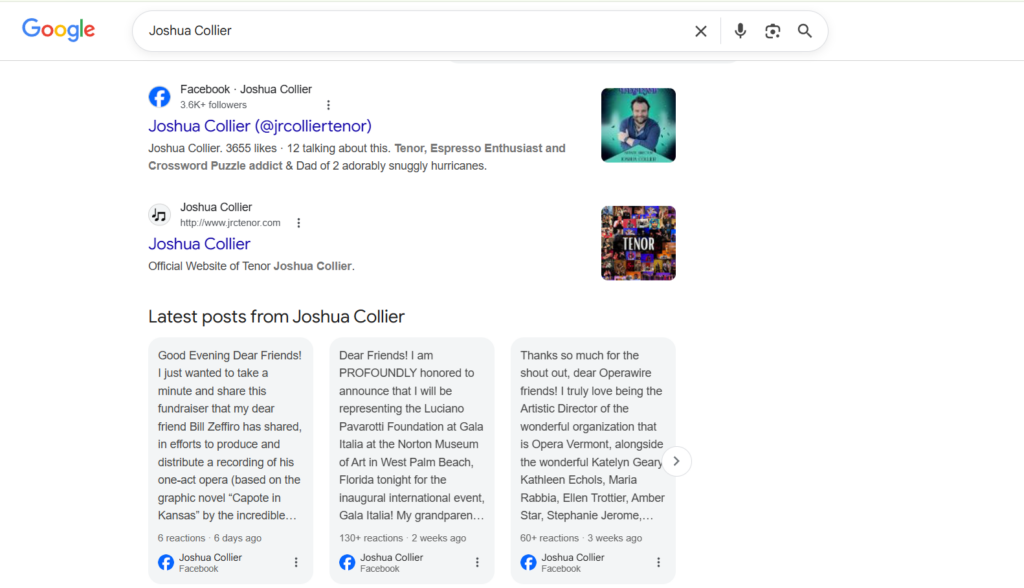Open options menu on 60+ reactions post
This screenshot has width=1024, height=588.
[x=658, y=563]
